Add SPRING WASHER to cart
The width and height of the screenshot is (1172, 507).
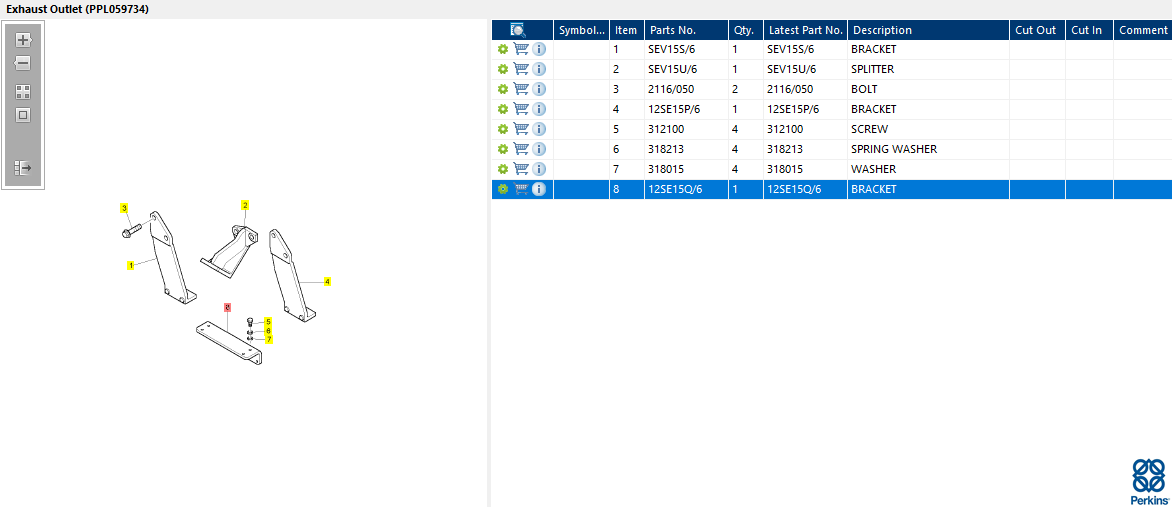coord(521,149)
